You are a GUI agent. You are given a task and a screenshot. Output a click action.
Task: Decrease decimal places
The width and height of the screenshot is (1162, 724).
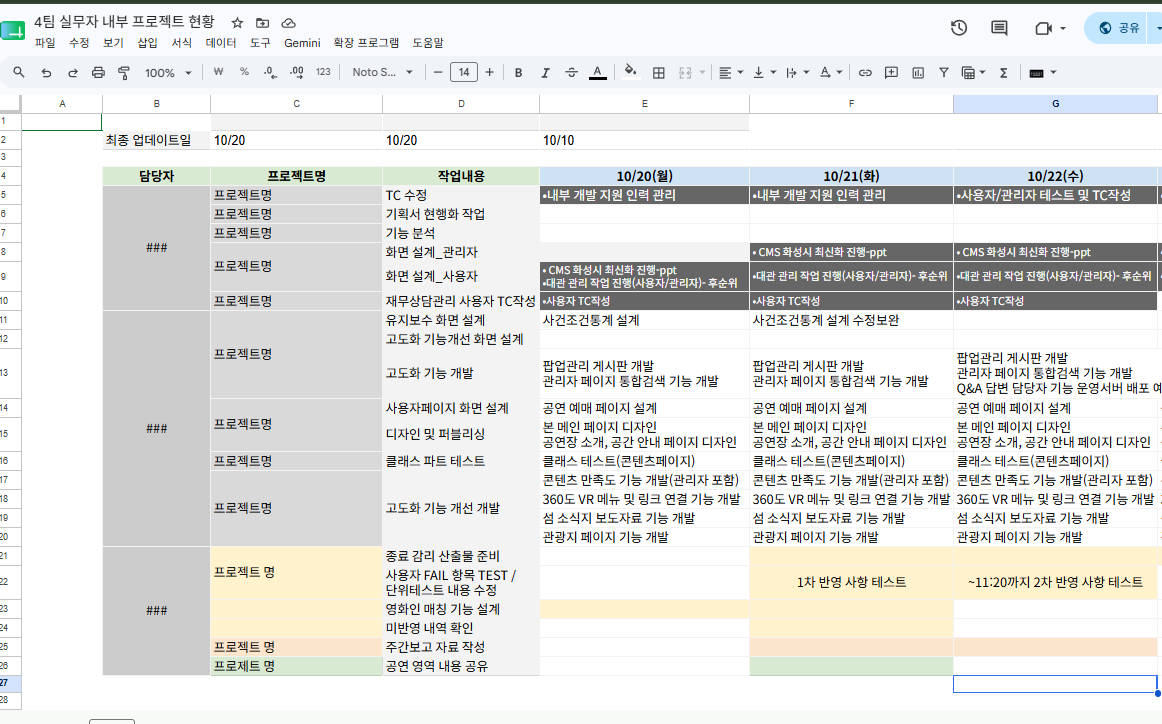point(270,73)
